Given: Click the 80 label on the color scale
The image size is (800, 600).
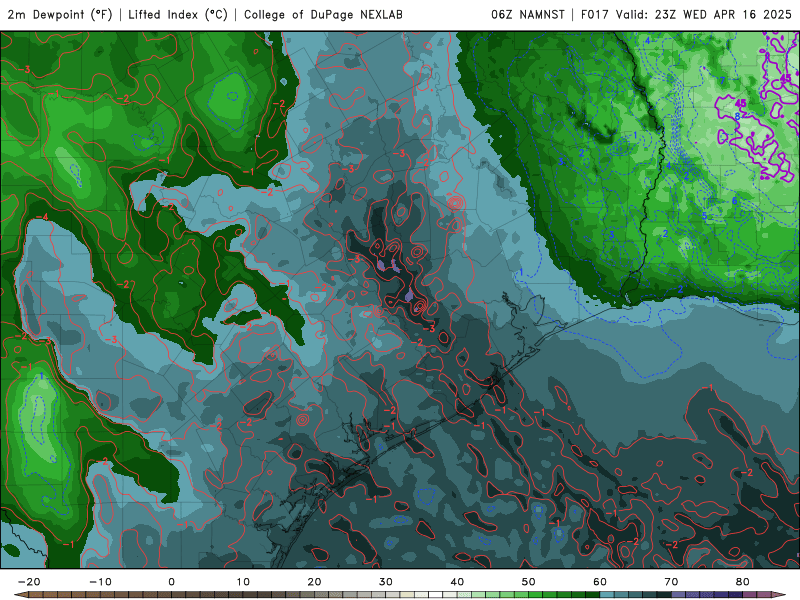Looking at the screenshot, I should tap(743, 582).
